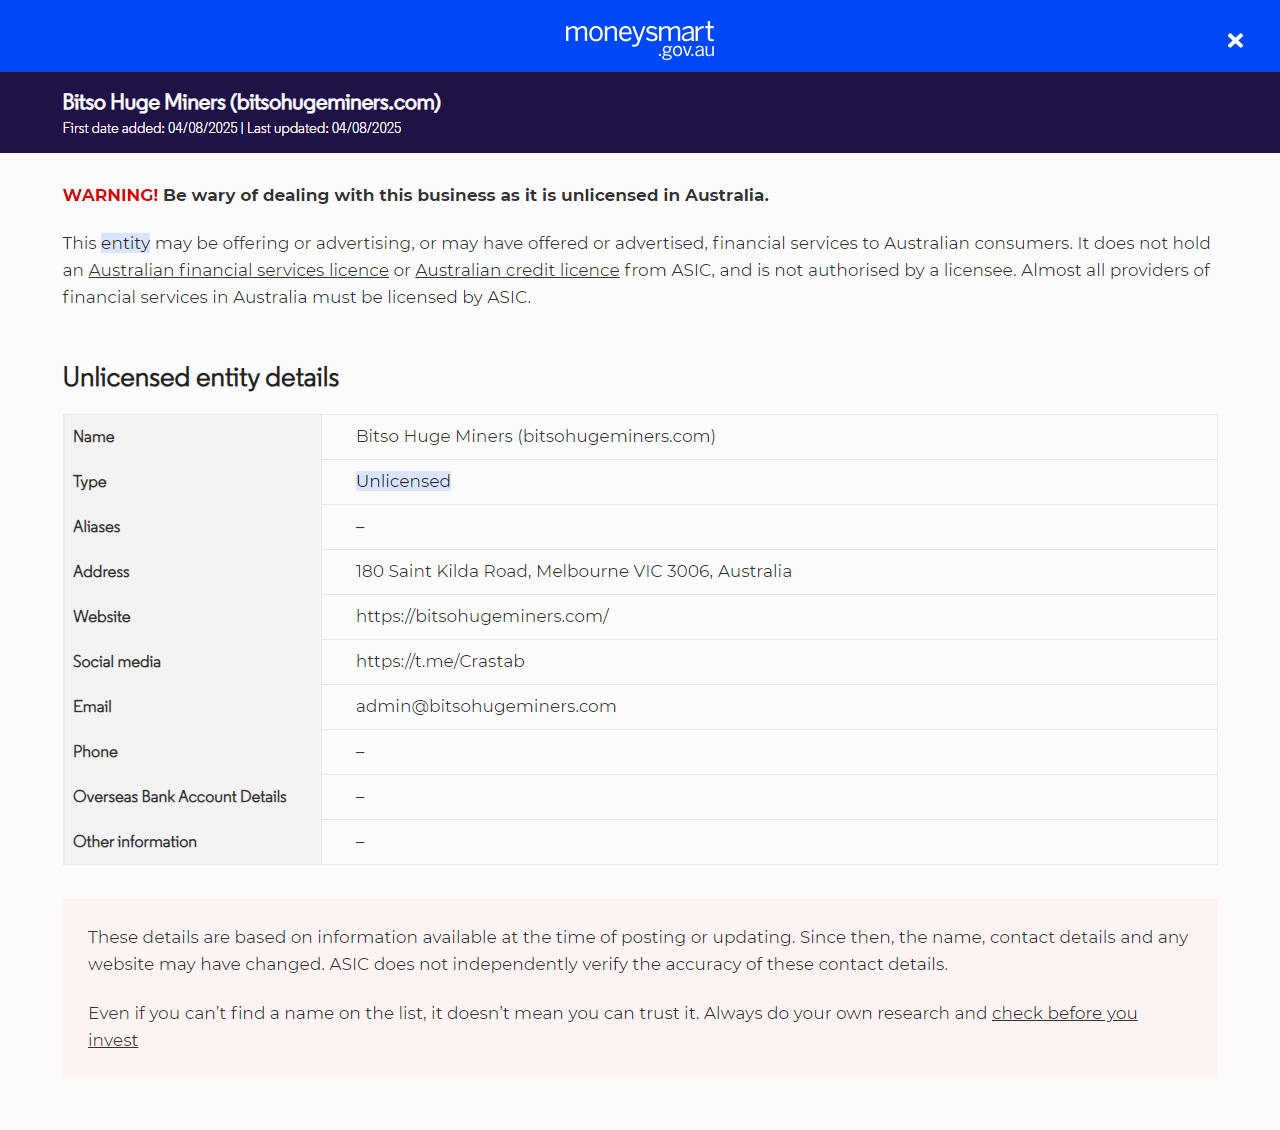Close the warning dialog with the X
The image size is (1280, 1130).
(x=1235, y=40)
